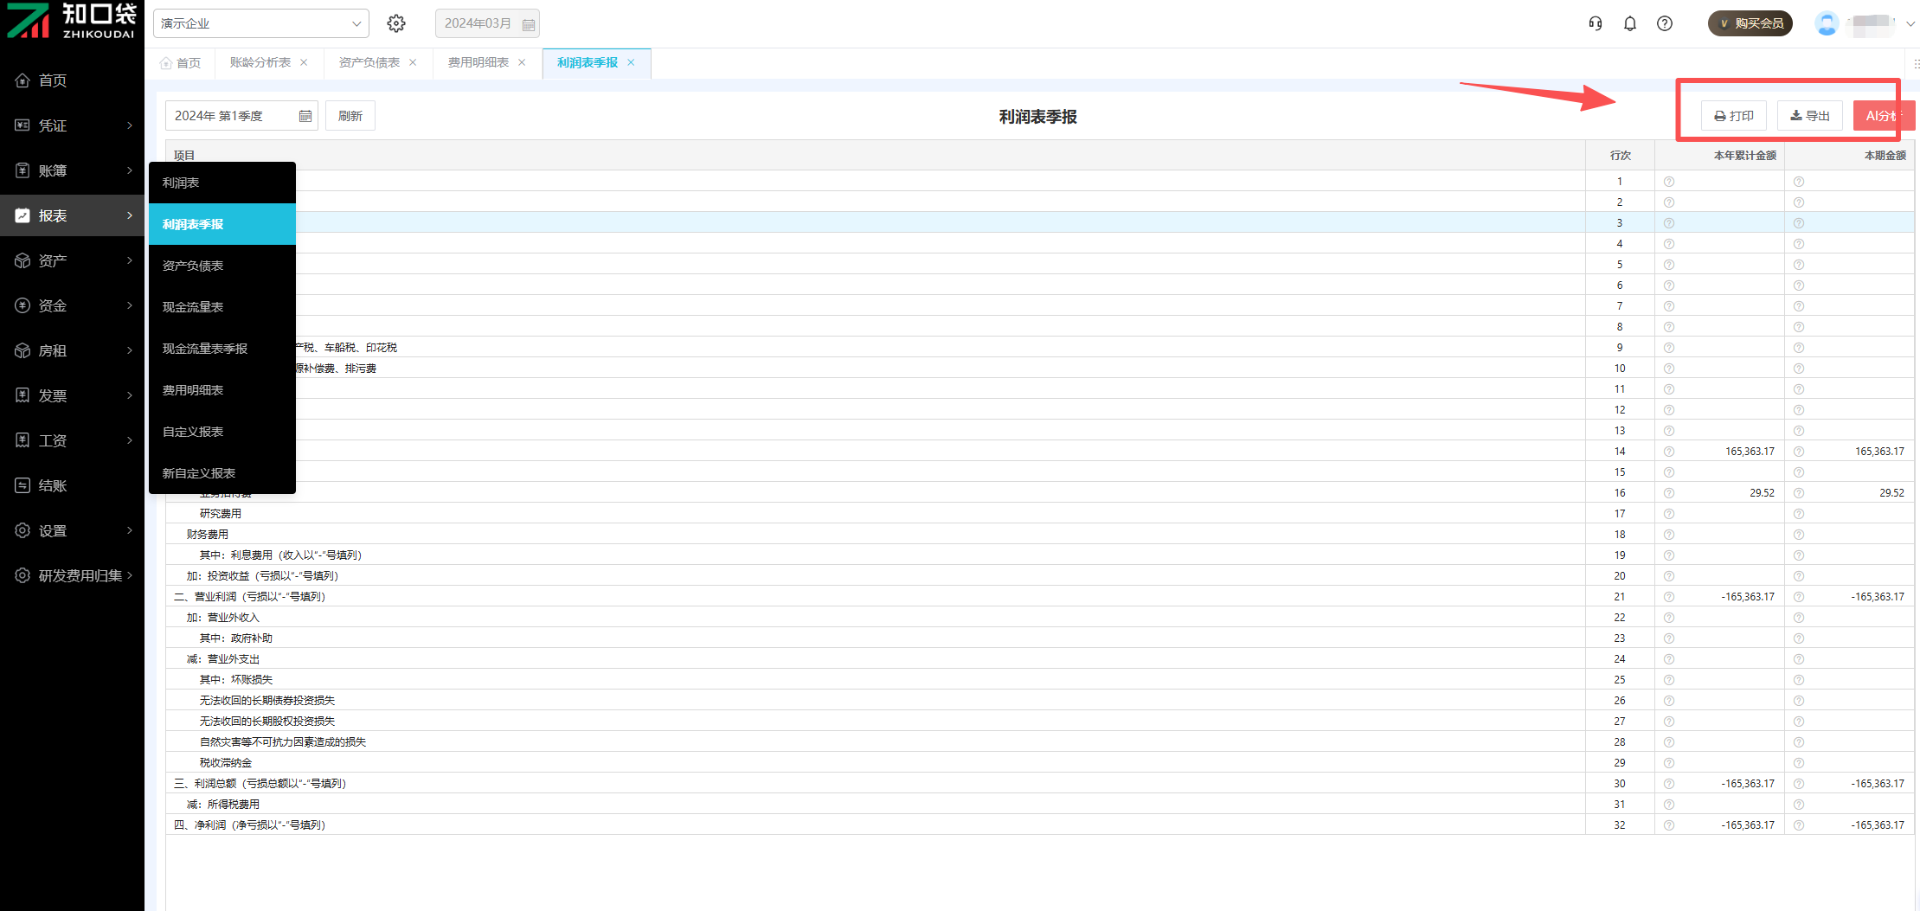1920x911 pixels.
Task: Open customer service headset icon
Action: pos(1595,23)
